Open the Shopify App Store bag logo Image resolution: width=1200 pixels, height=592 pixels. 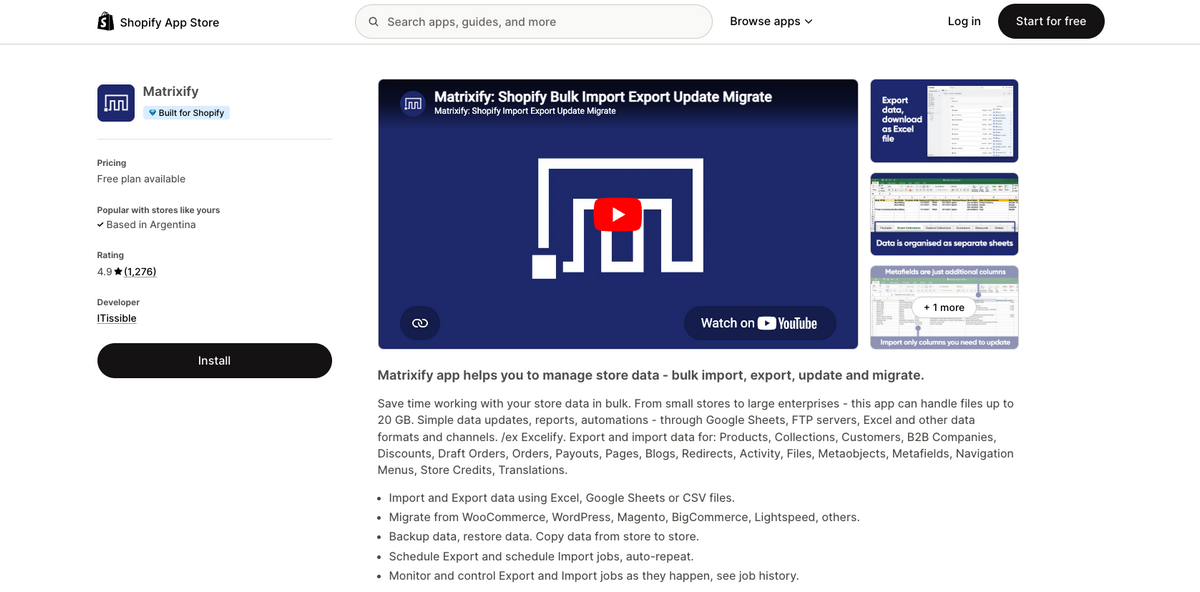pyautogui.click(x=105, y=21)
